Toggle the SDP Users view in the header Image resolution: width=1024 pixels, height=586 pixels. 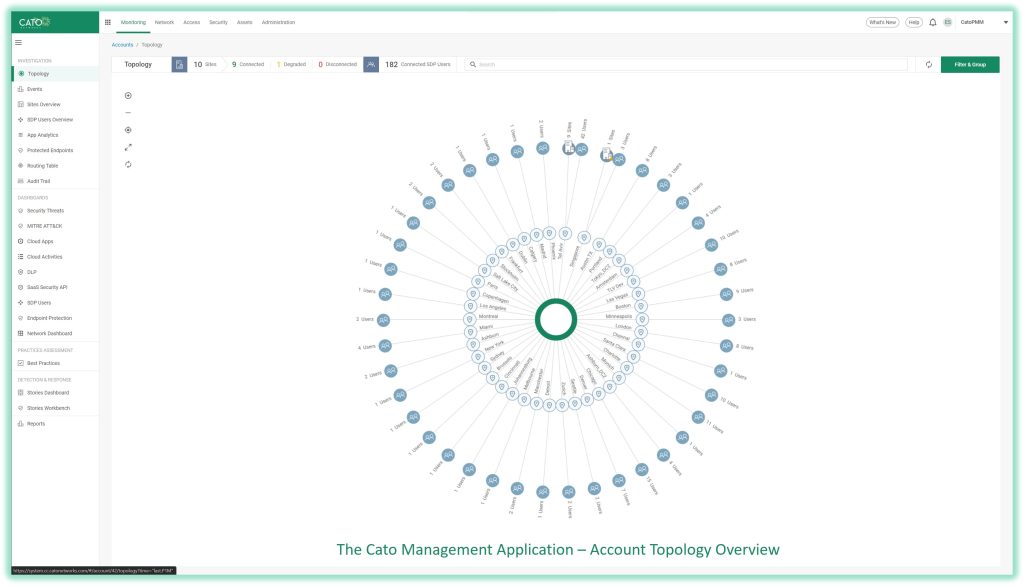tap(369, 64)
